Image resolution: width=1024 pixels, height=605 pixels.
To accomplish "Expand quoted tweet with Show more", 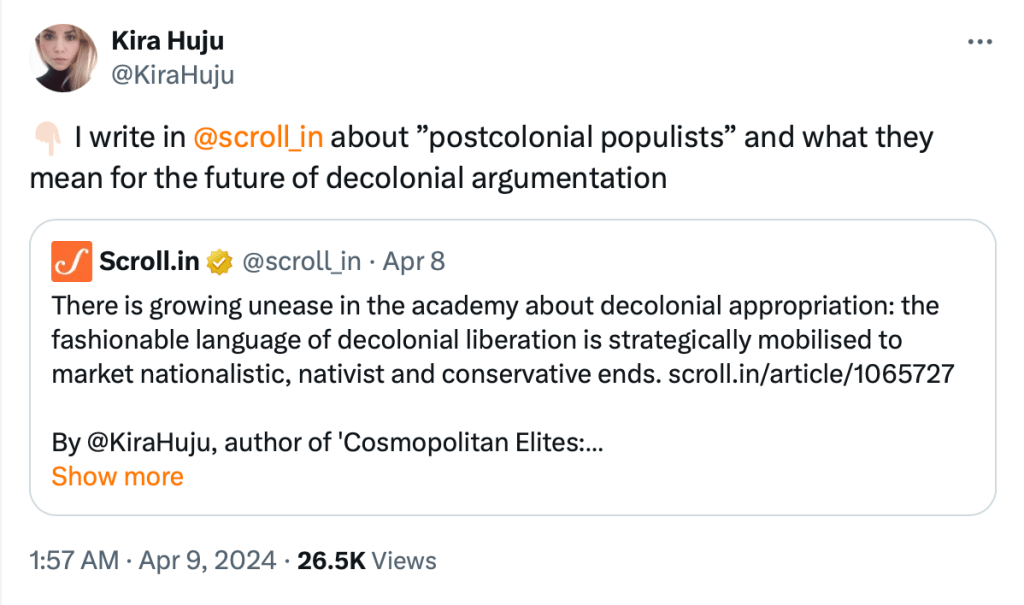I will coord(117,476).
